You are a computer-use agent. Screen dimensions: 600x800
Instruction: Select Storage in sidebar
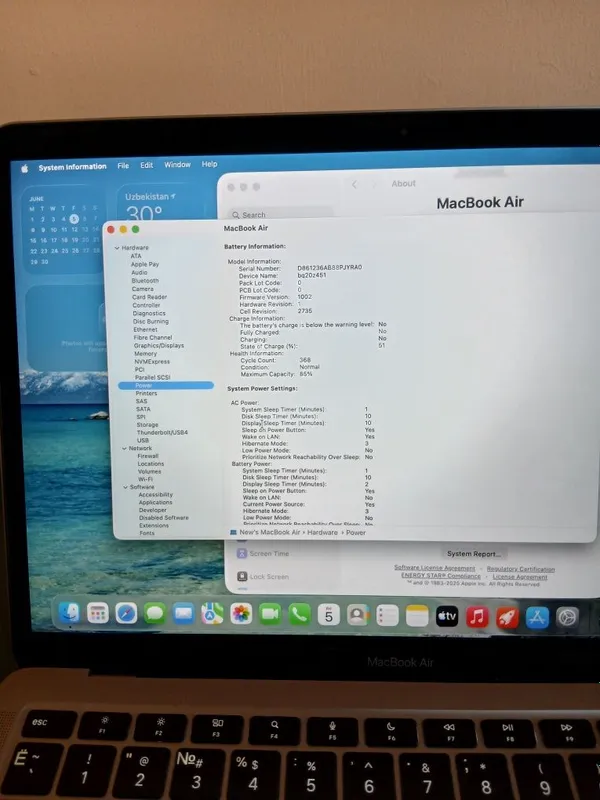click(147, 424)
